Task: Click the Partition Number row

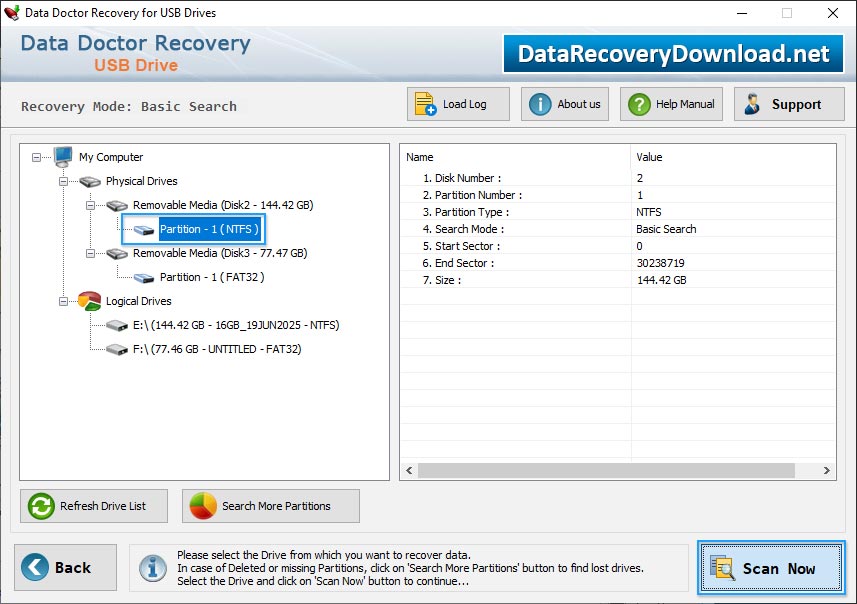Action: (618, 195)
